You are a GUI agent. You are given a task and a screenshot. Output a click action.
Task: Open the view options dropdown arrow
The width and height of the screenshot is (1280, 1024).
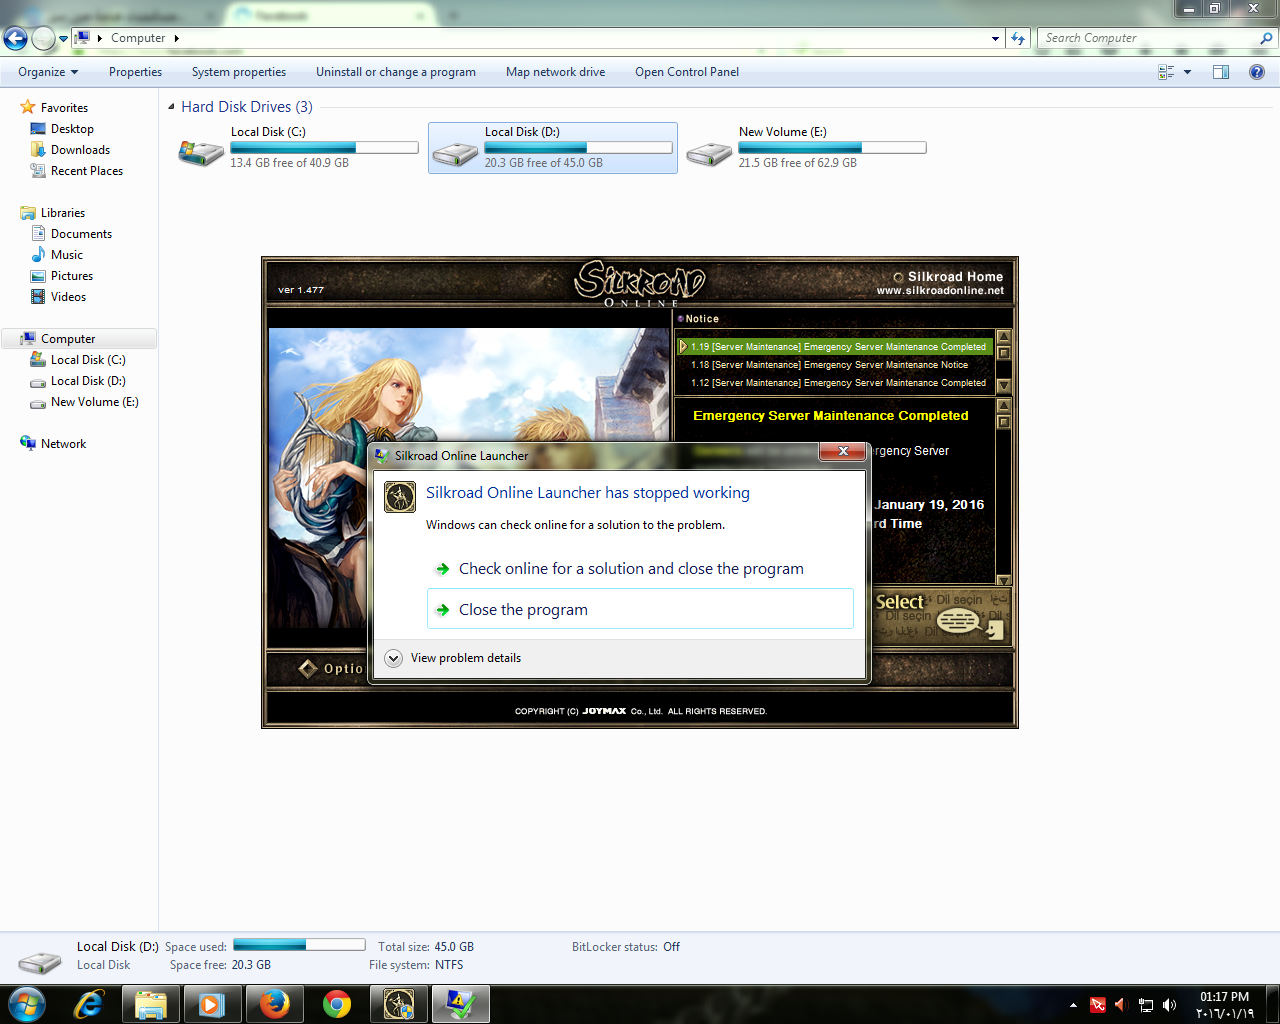tap(1187, 72)
